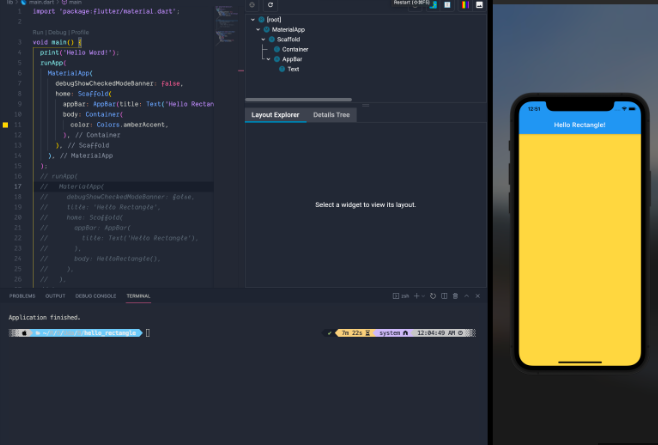
Task: Click the simulator status bar clock
Action: (x=534, y=109)
